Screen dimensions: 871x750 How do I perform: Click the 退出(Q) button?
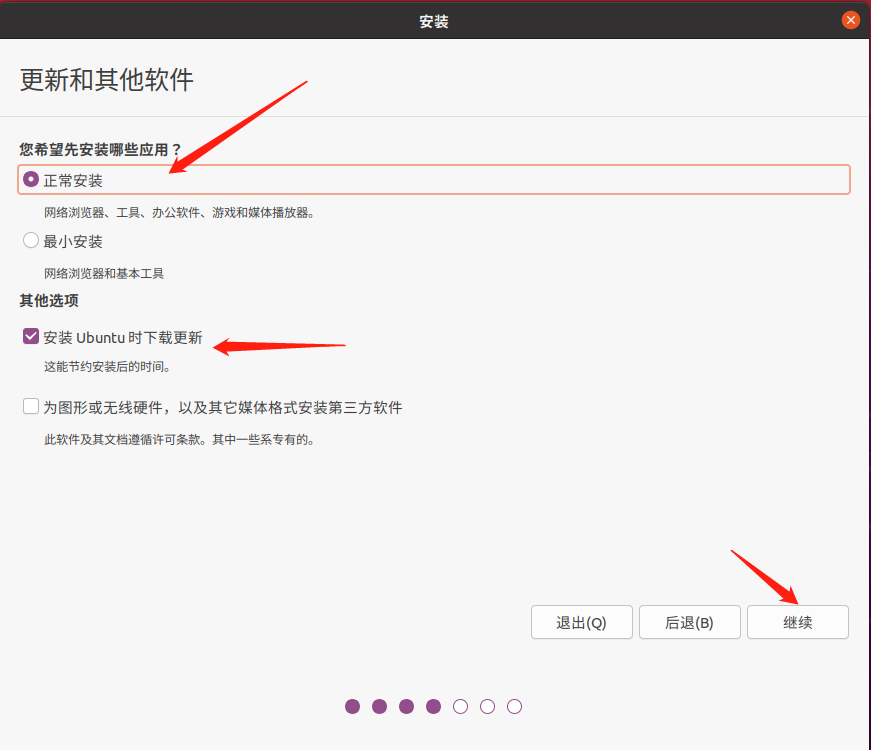[x=582, y=622]
